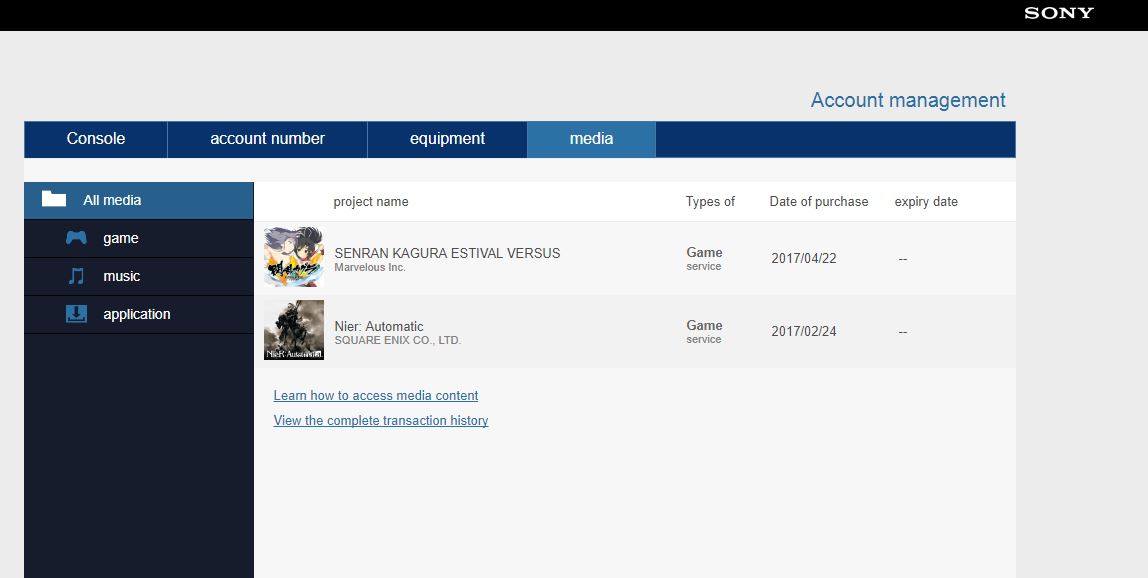Open the Console tab
Screen dimensions: 1148x578
(x=96, y=139)
